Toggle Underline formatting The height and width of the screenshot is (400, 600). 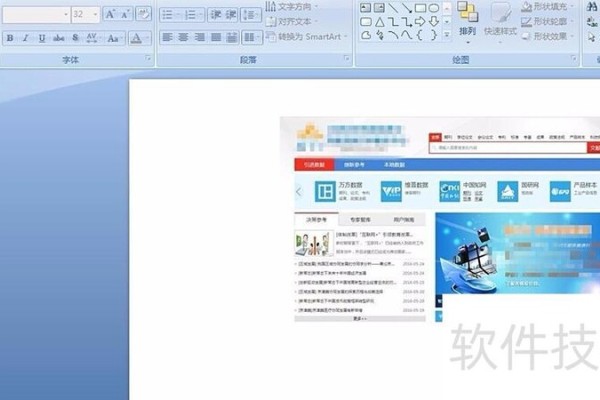[x=42, y=38]
